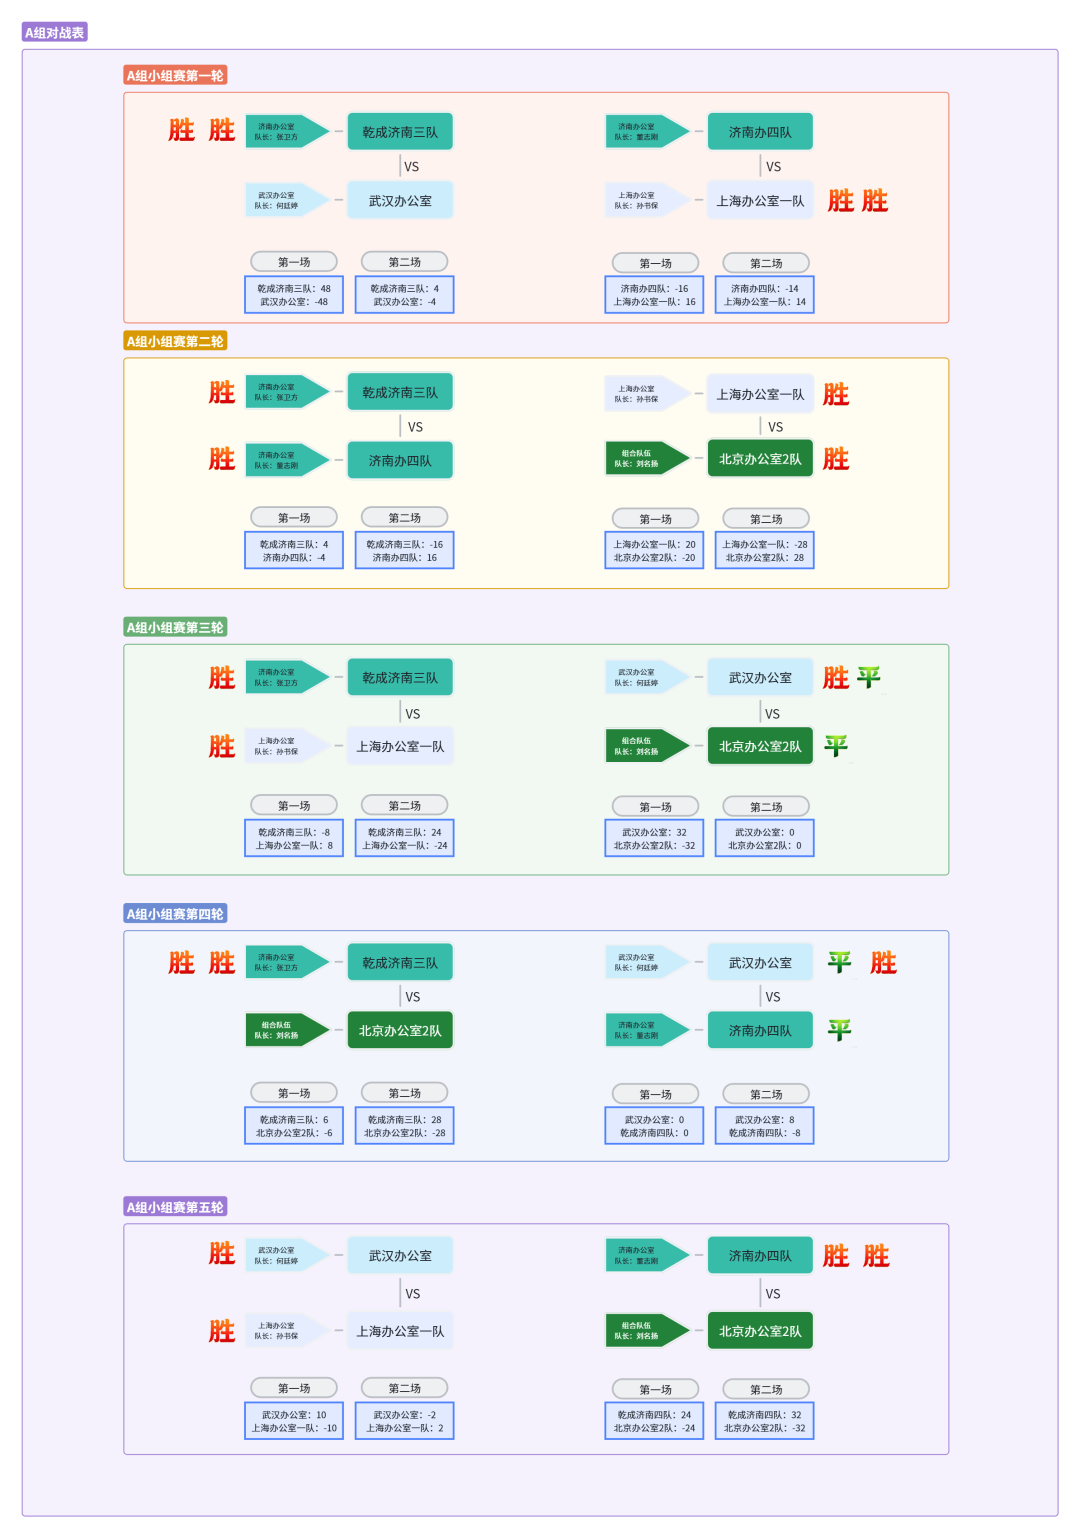The height and width of the screenshot is (1538, 1080).
Task: Click 乾成济南三队 node in 第二轮
Action: pyautogui.click(x=400, y=392)
